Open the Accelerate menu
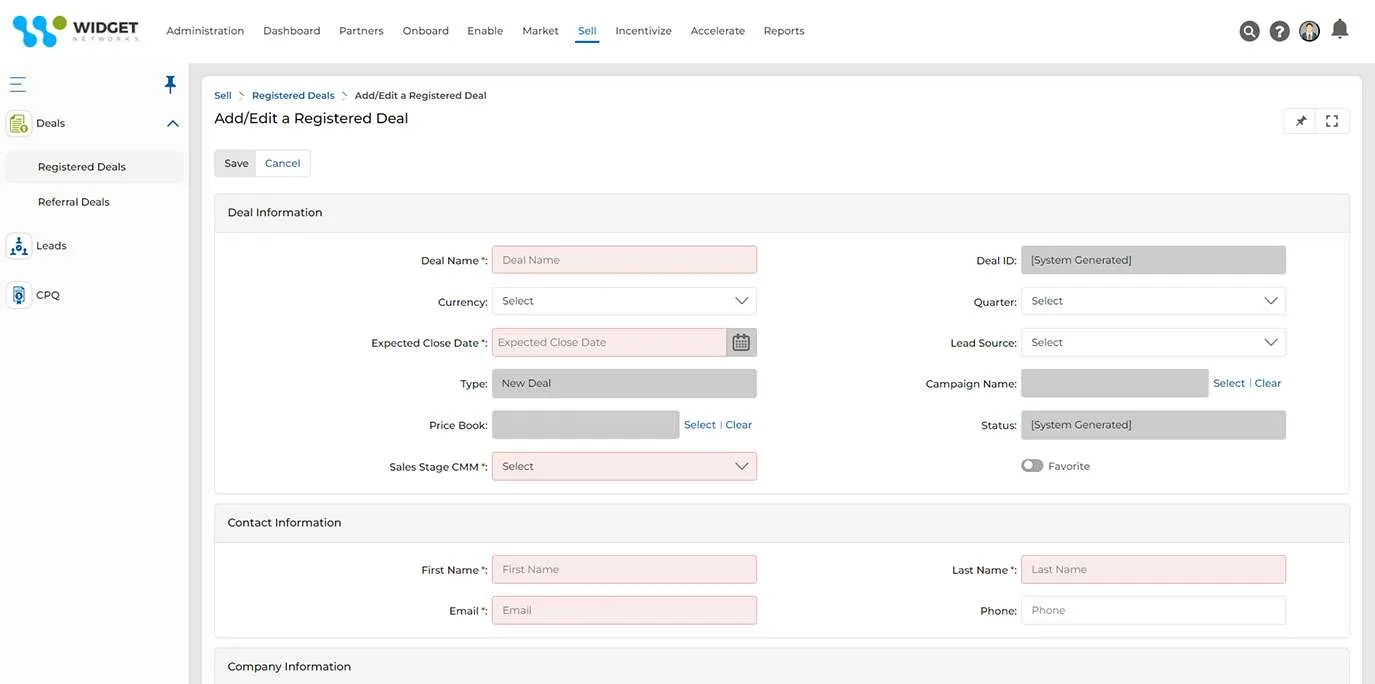The width and height of the screenshot is (1375, 684). coord(718,31)
